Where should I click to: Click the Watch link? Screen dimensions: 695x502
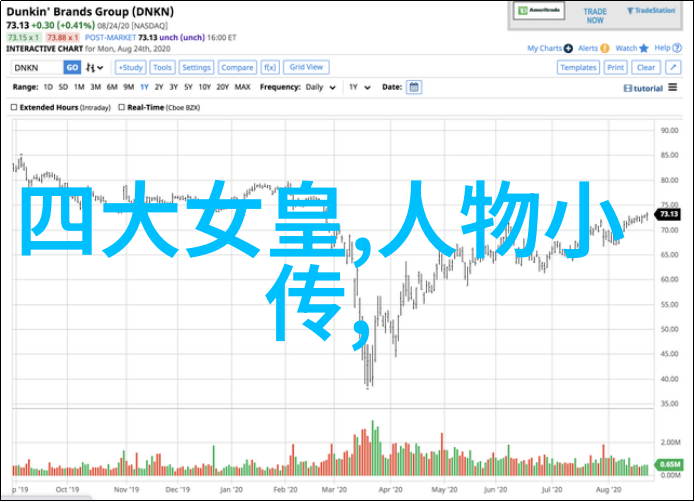[626, 48]
